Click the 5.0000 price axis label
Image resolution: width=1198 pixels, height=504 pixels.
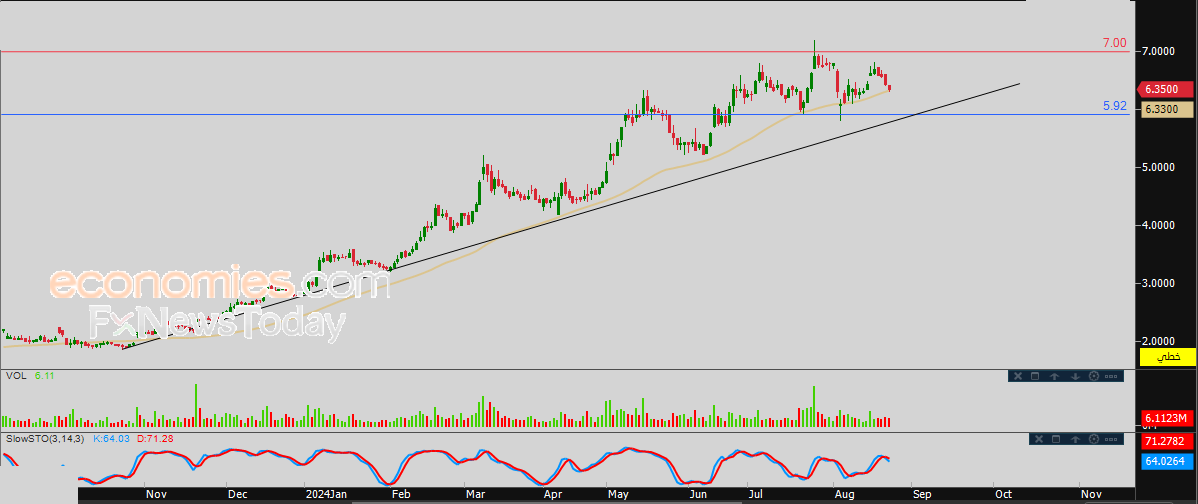tap(1159, 167)
